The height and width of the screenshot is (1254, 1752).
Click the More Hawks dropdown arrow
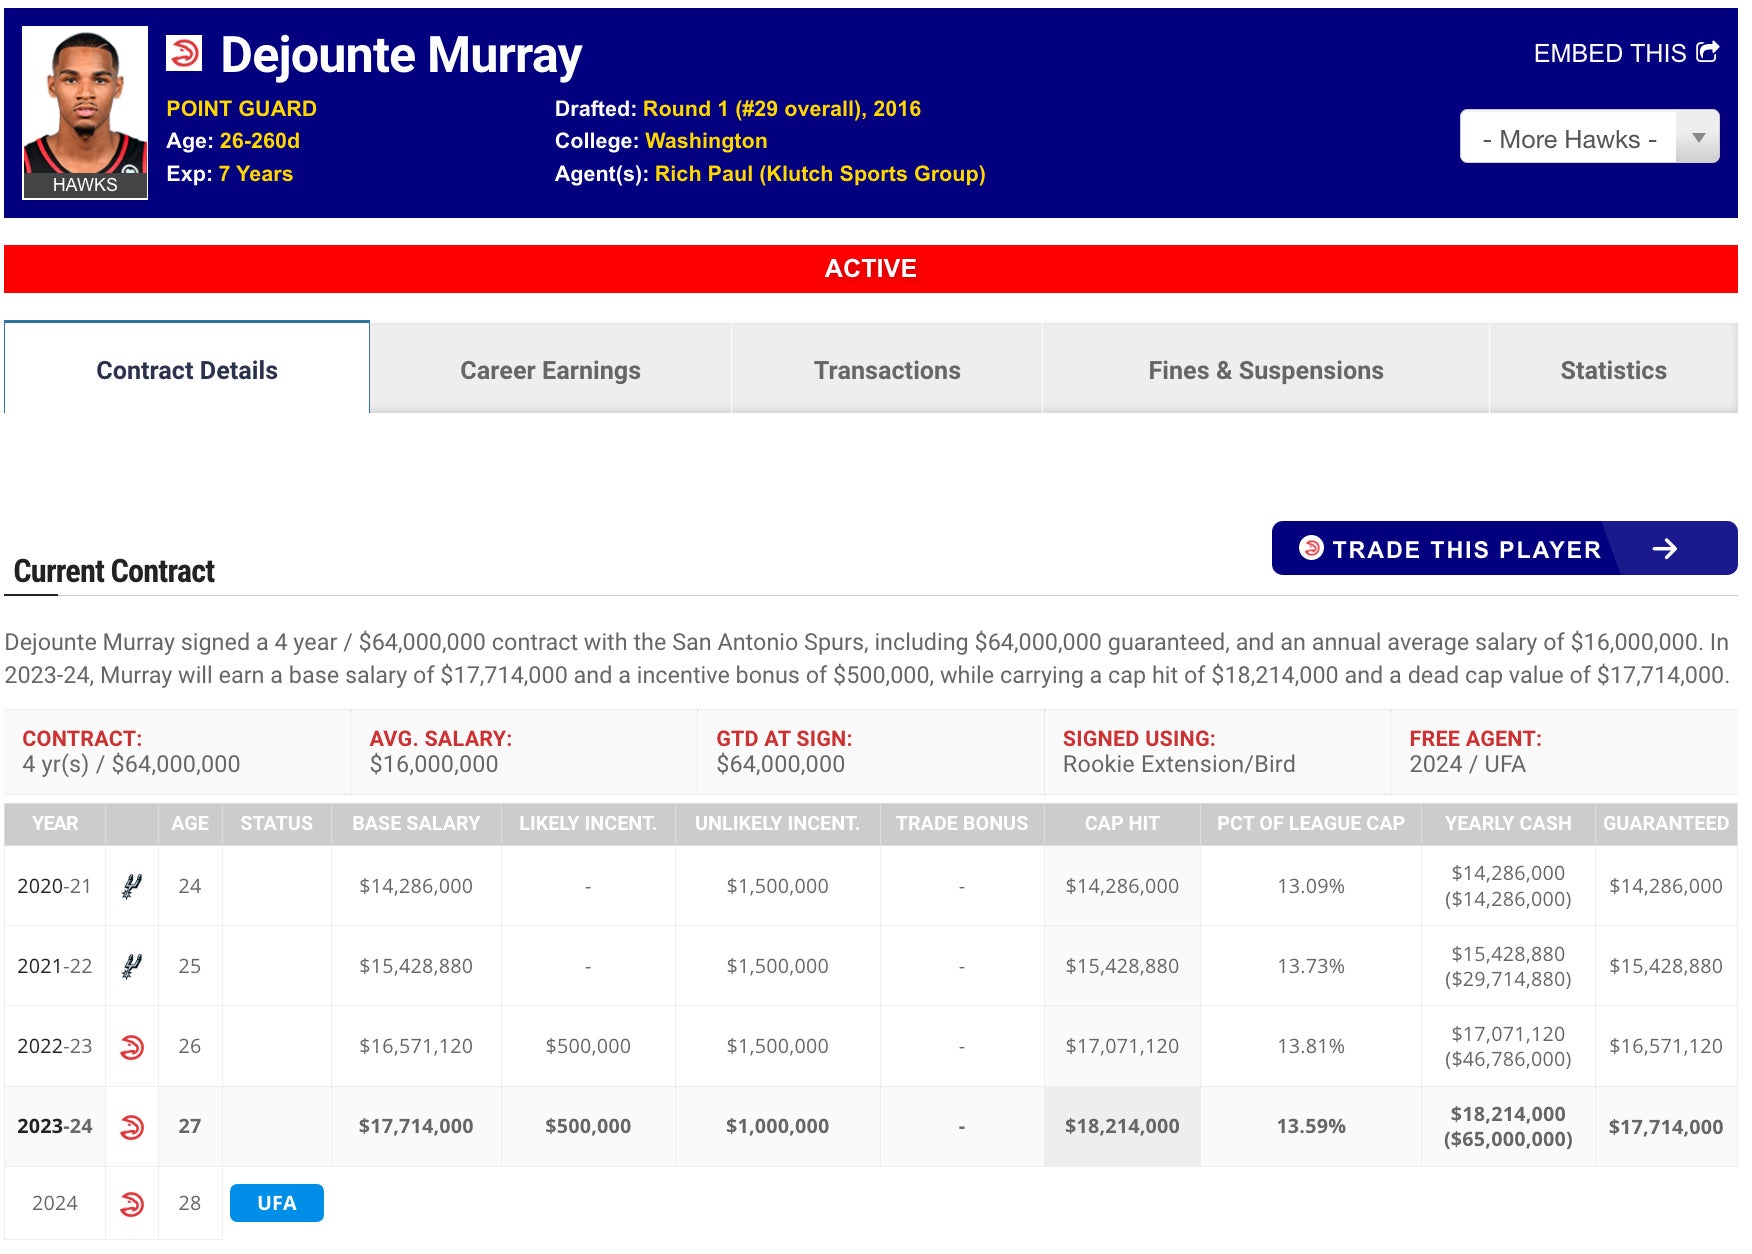point(1698,137)
